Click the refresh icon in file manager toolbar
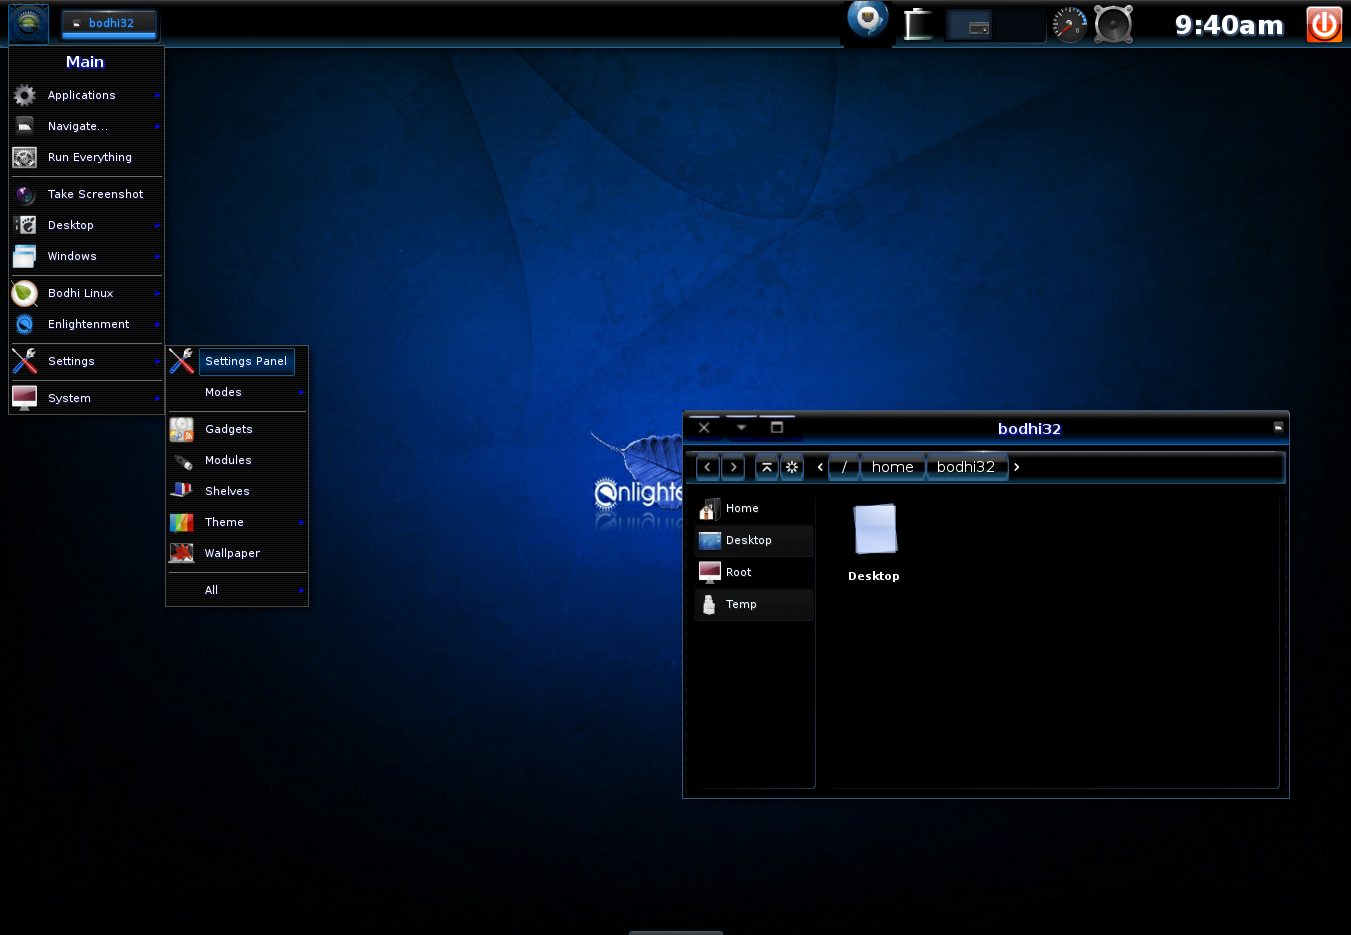This screenshot has width=1351, height=935. click(x=792, y=467)
